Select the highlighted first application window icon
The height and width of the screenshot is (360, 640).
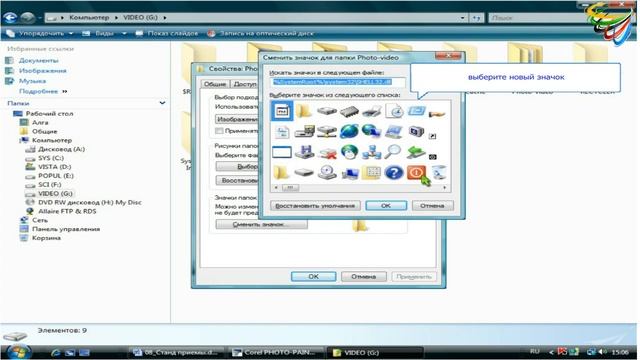[x=282, y=111]
